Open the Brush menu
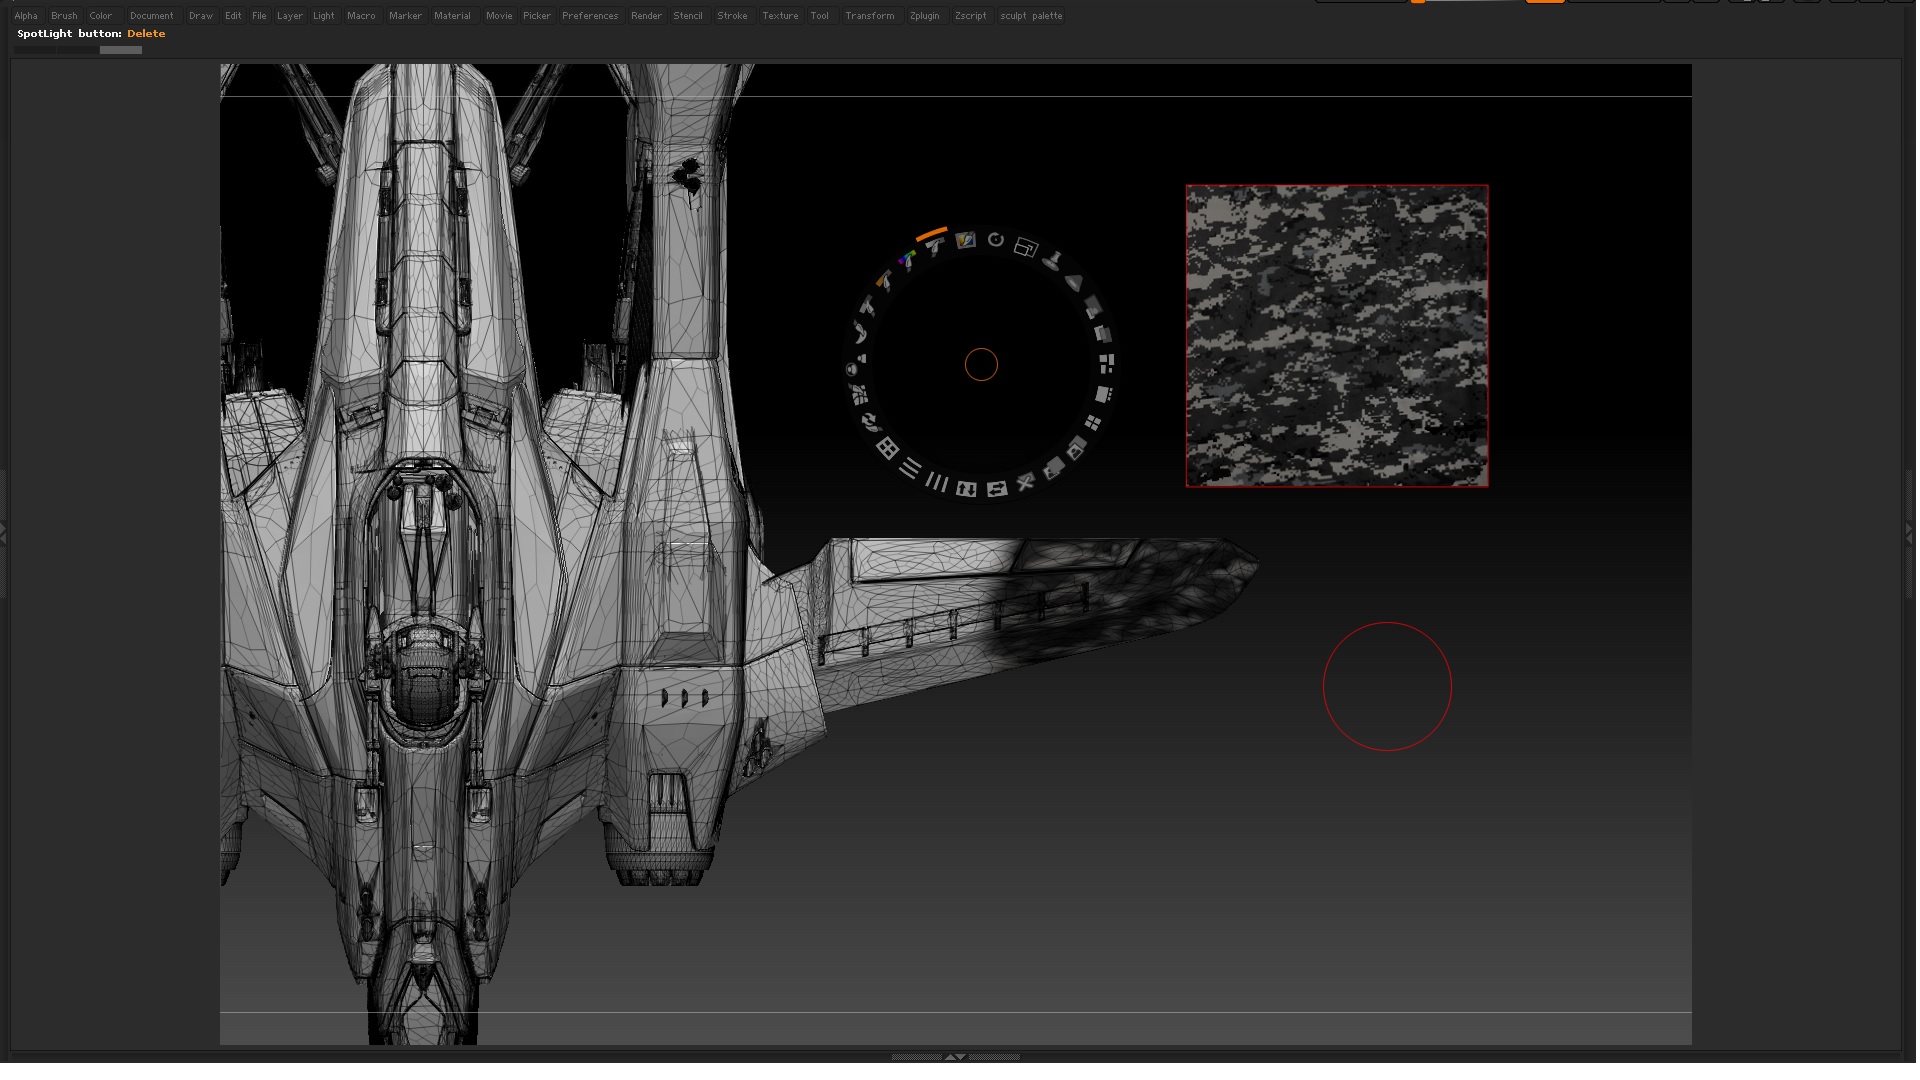This screenshot has width=1920, height=1080. (x=64, y=16)
